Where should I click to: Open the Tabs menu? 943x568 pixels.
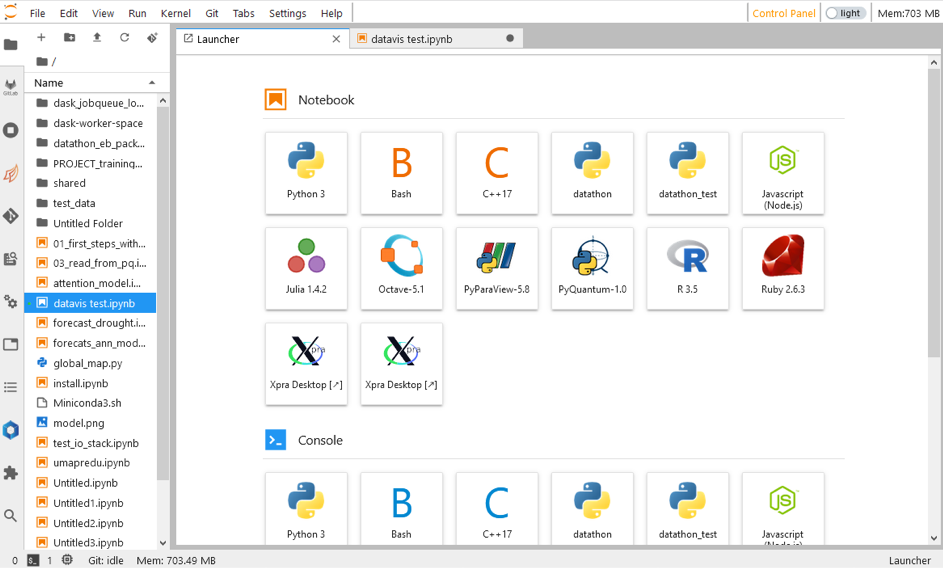(244, 13)
